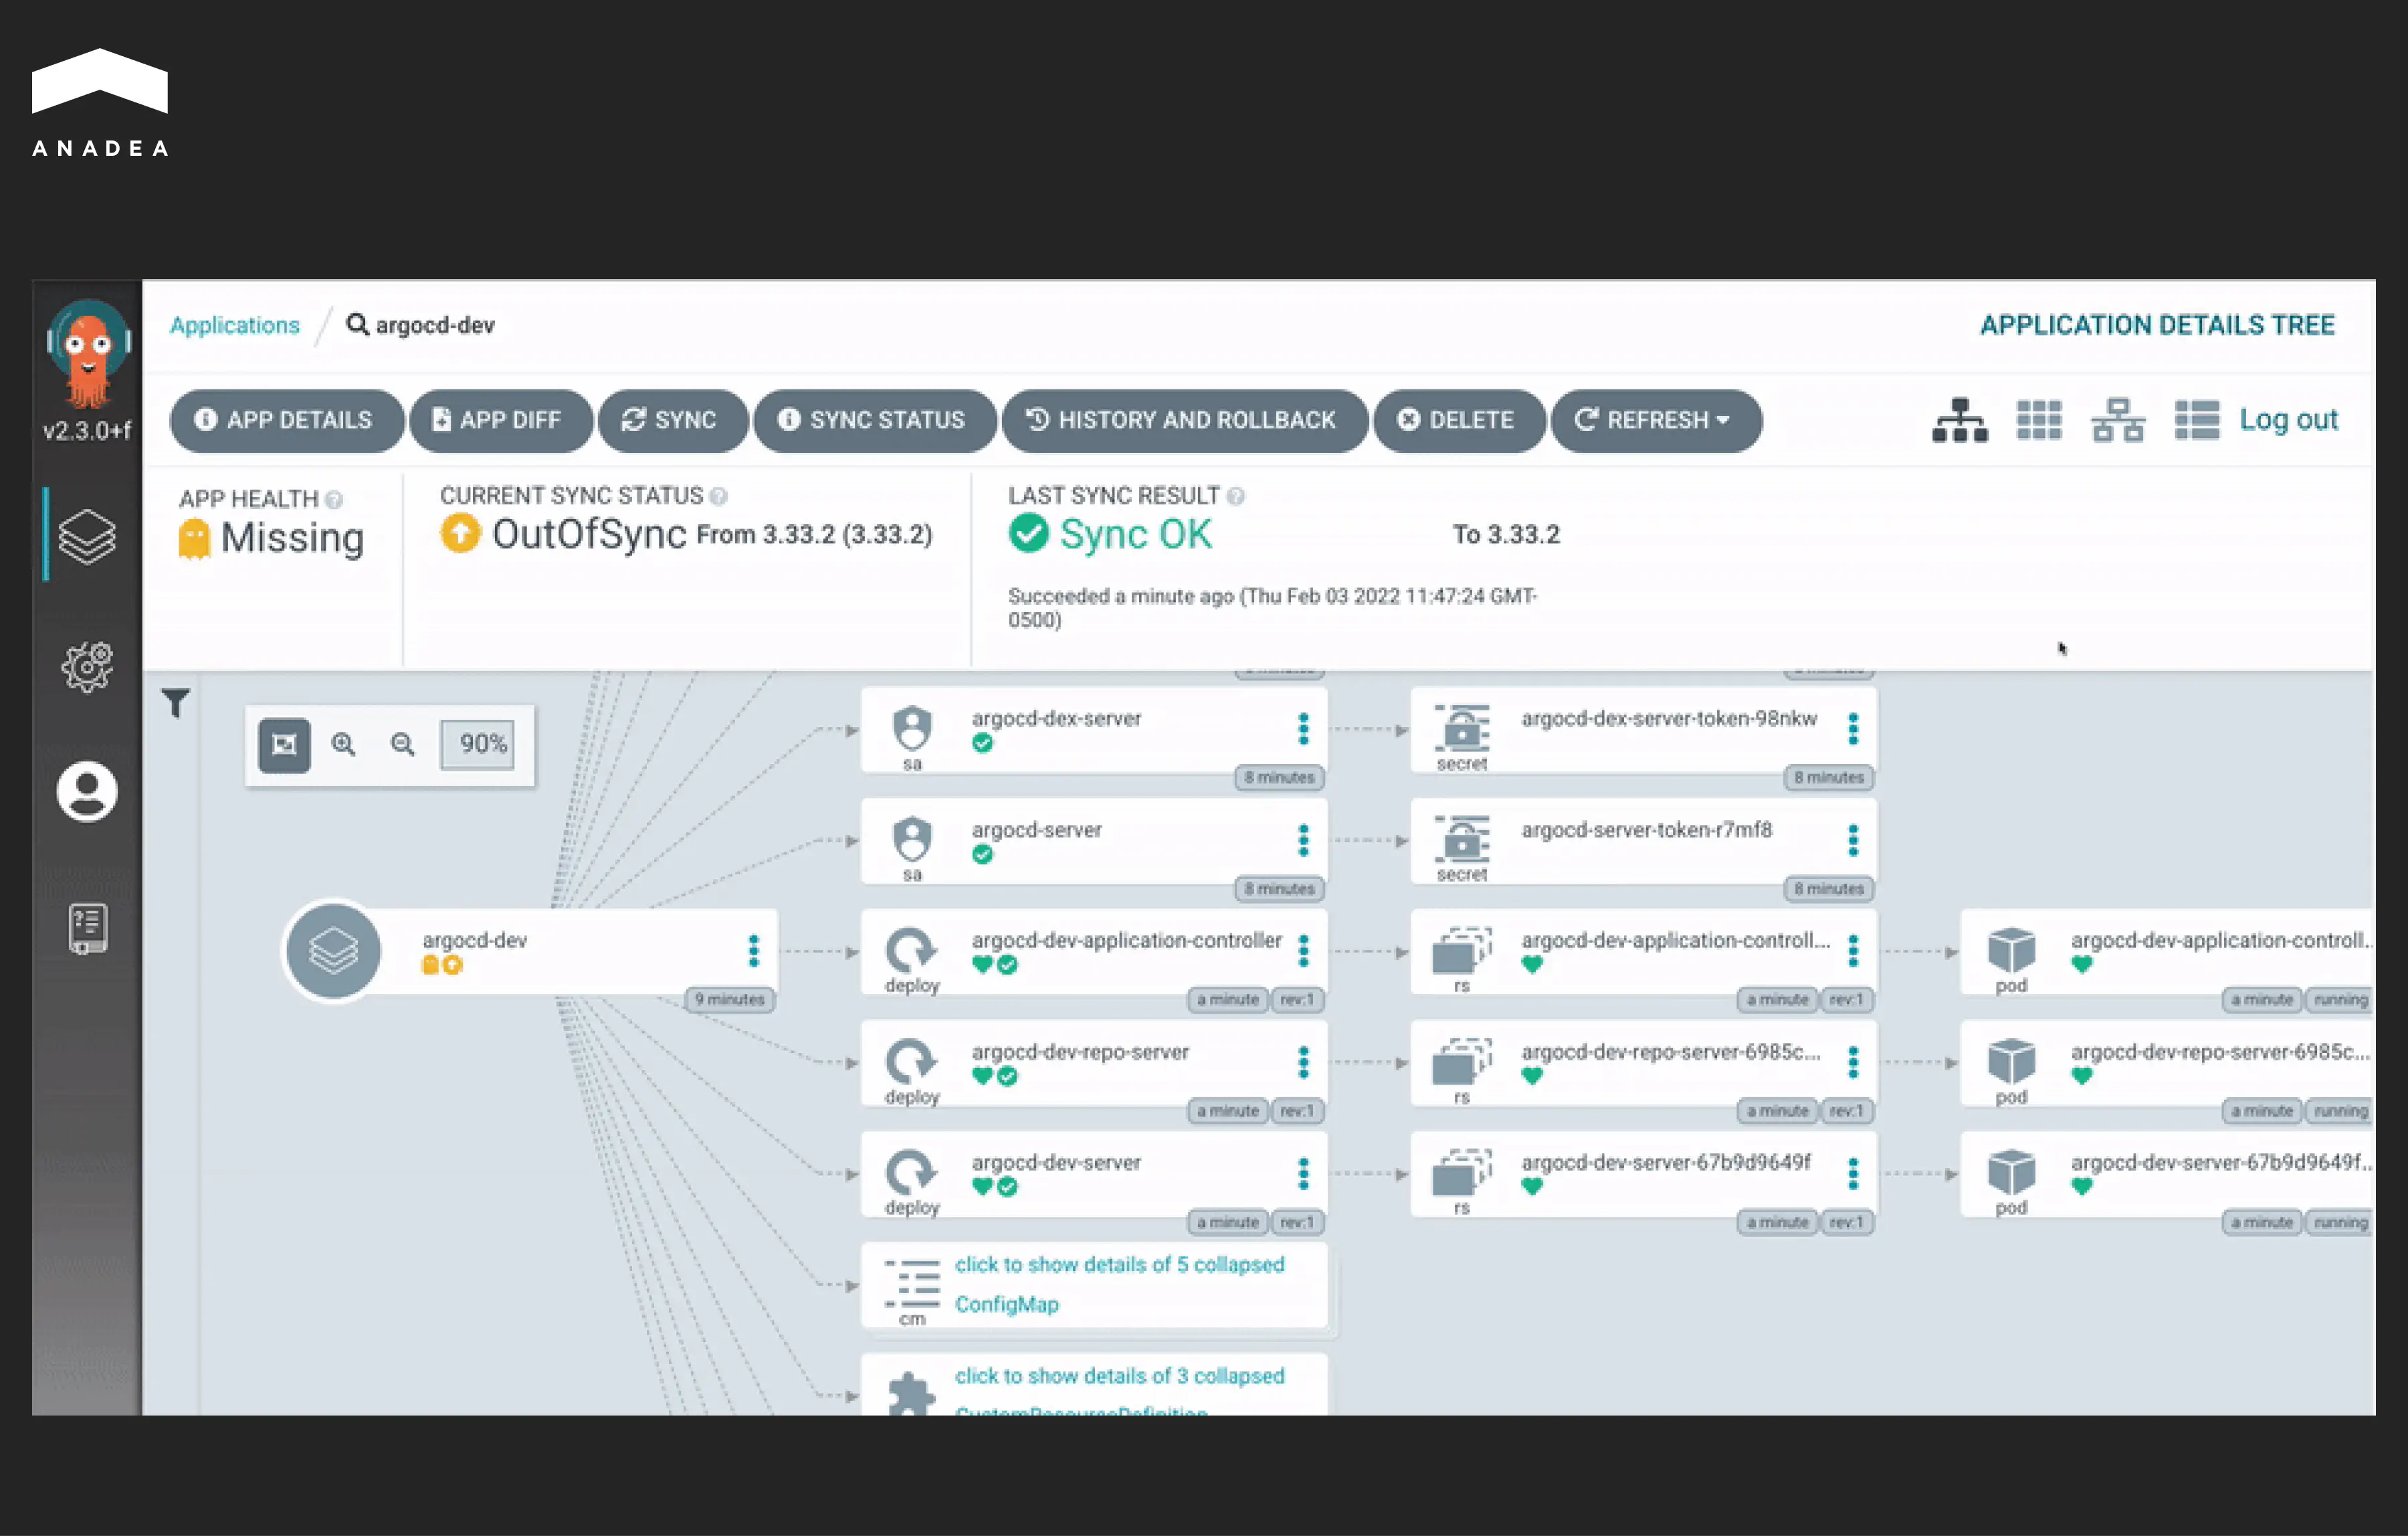Viewport: 2408px width, 1536px height.
Task: Click the argocd-dex-server service account icon
Action: tap(912, 728)
